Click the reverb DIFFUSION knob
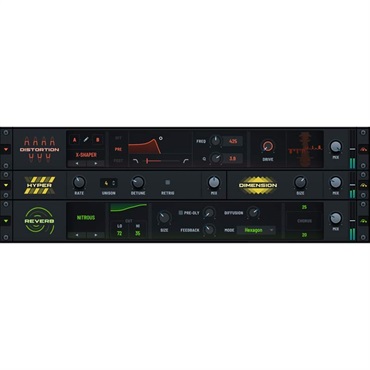The height and width of the screenshot is (370, 370). coord(254,212)
